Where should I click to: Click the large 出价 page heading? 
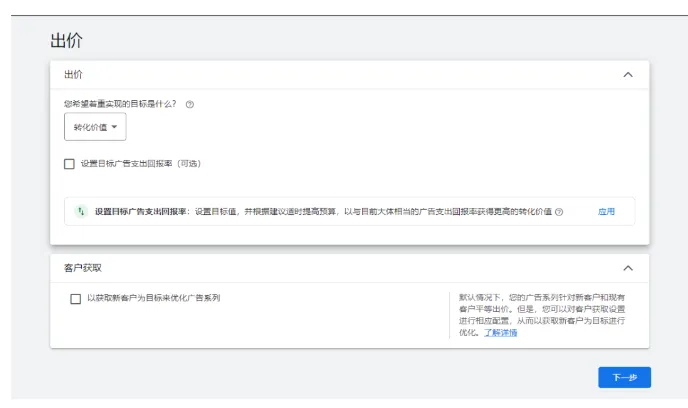tap(66, 40)
